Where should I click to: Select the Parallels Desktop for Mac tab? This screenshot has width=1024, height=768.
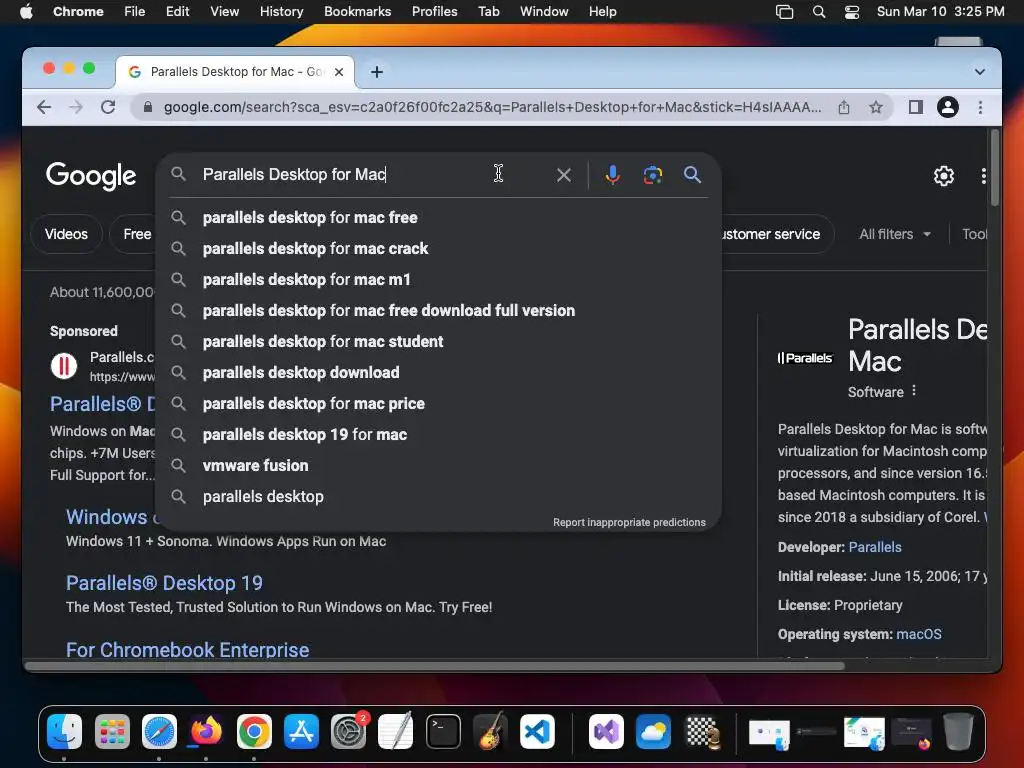235,72
